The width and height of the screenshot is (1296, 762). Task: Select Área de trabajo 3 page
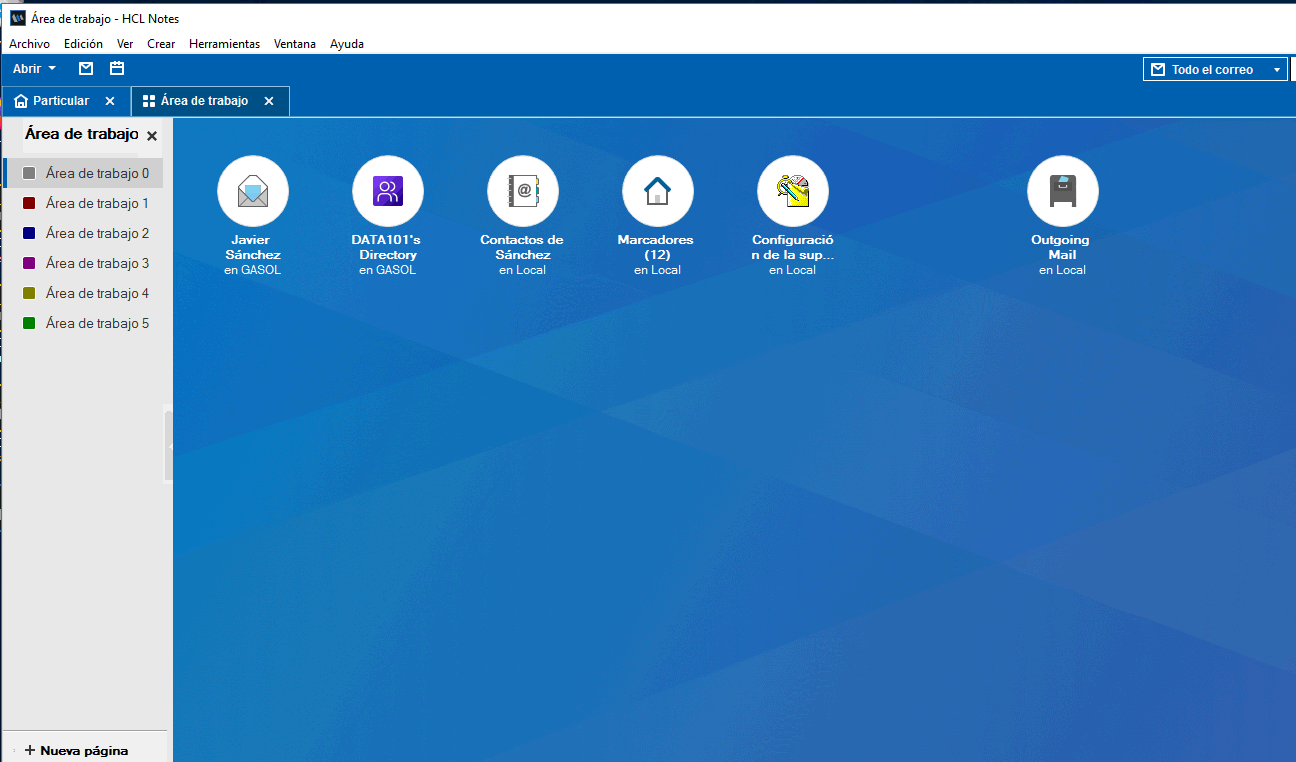click(85, 263)
